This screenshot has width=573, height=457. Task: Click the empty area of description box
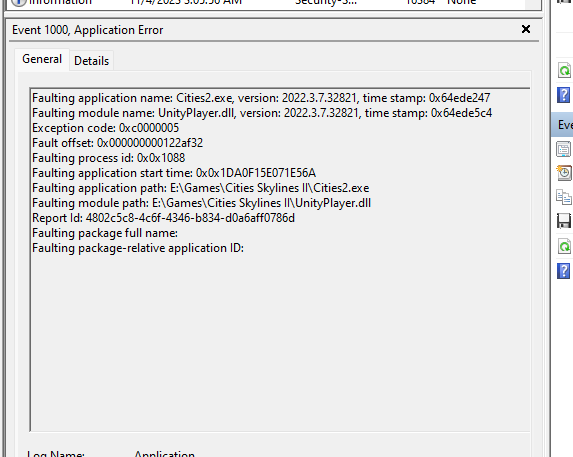[280, 343]
